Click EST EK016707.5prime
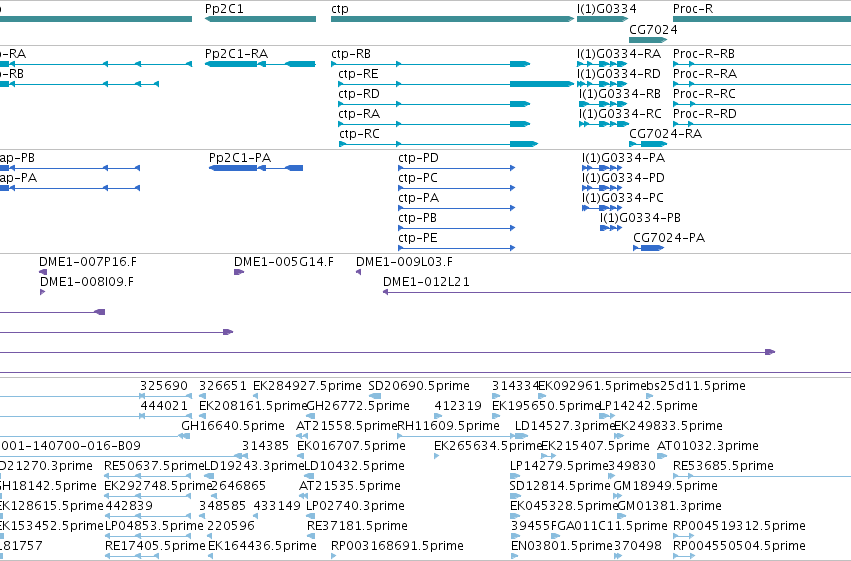Image resolution: width=851 pixels, height=561 pixels. [351, 446]
